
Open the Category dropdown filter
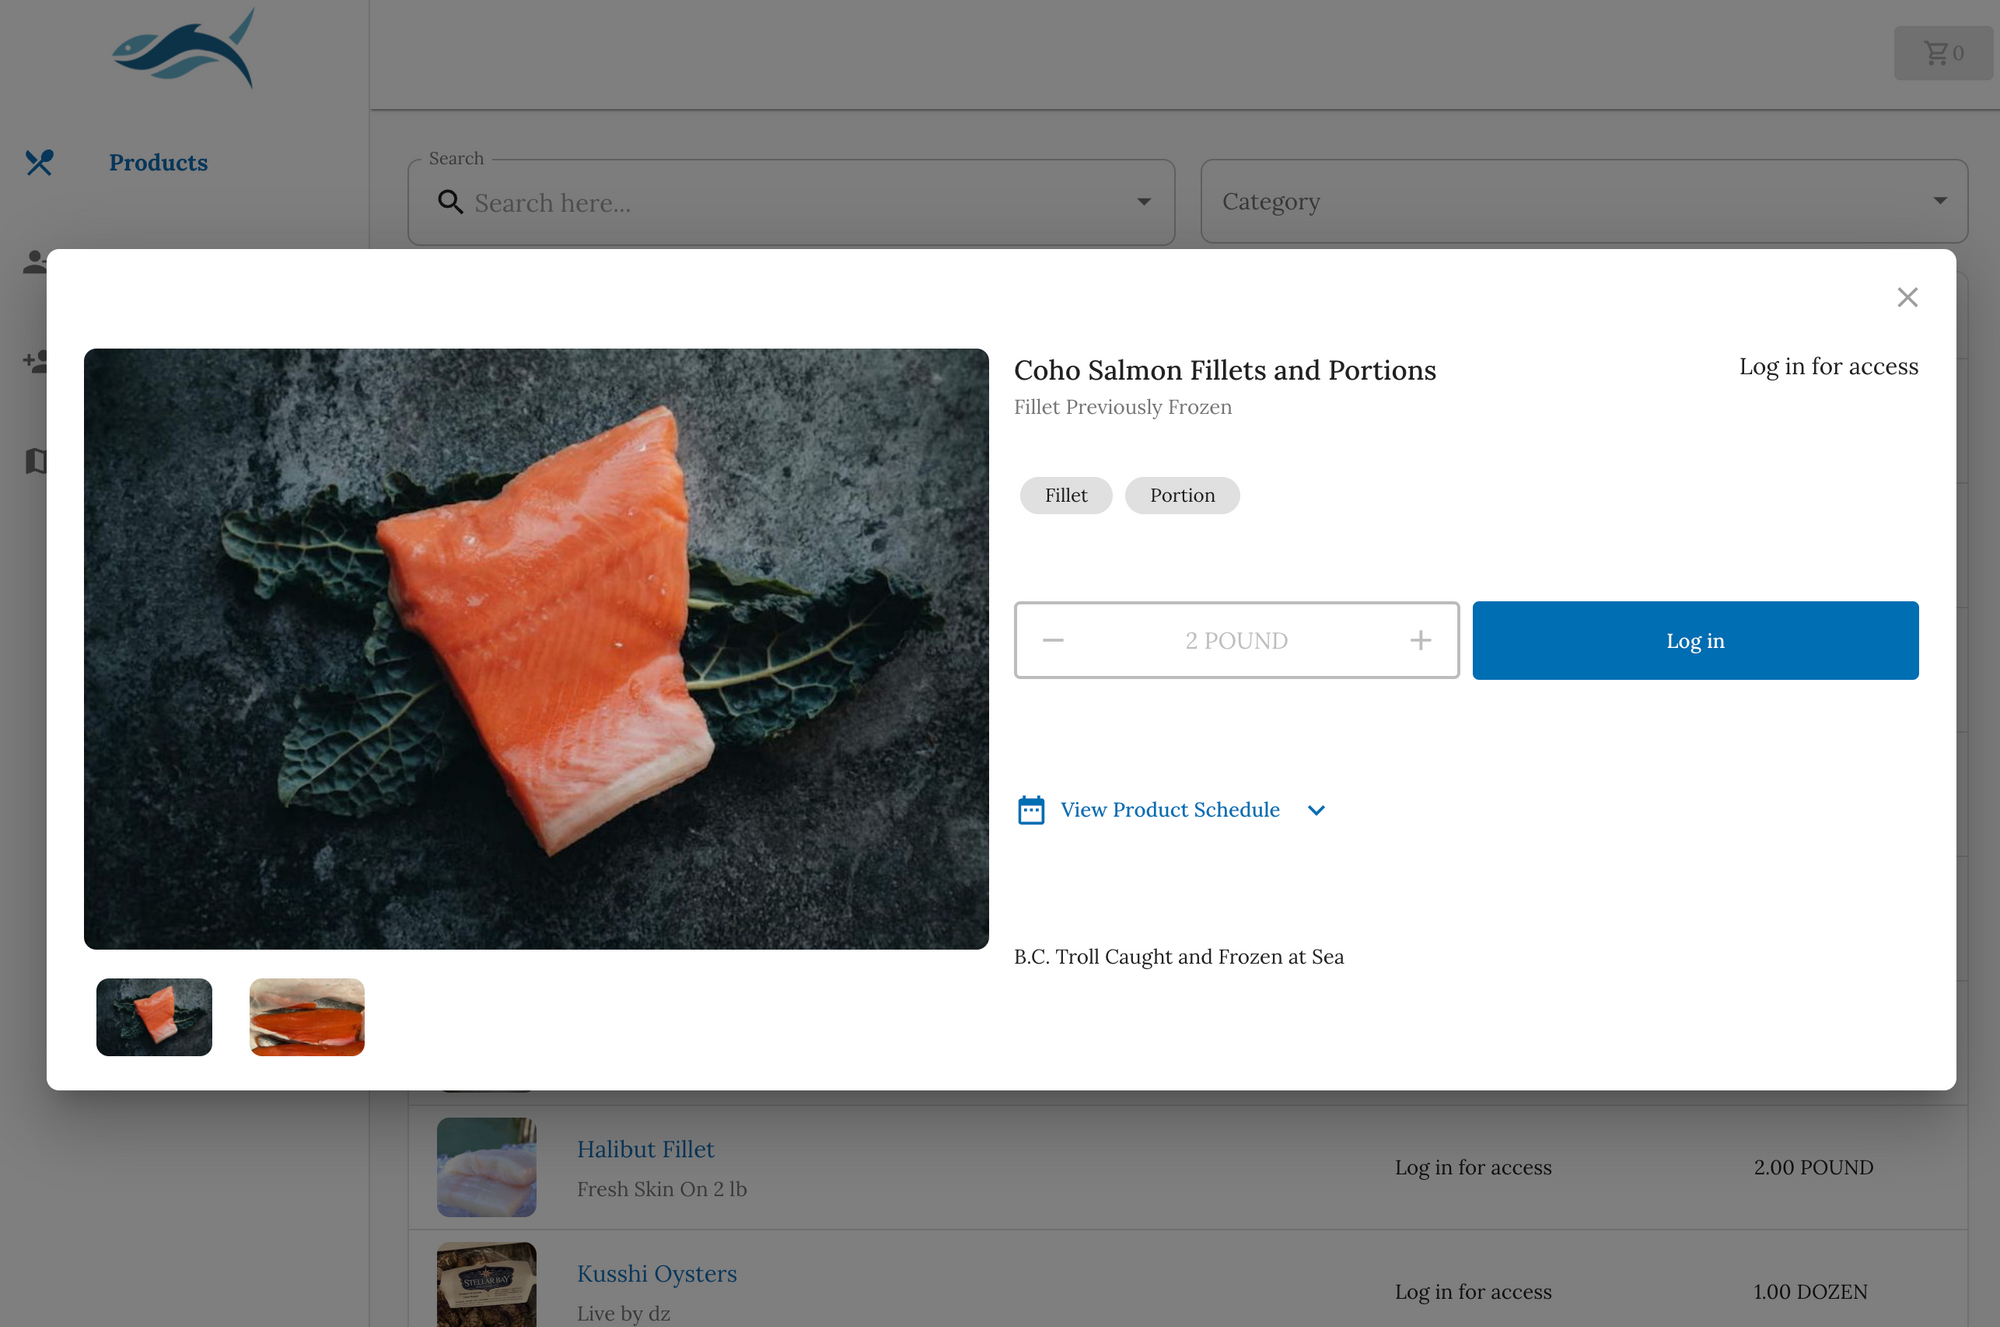click(x=1583, y=200)
